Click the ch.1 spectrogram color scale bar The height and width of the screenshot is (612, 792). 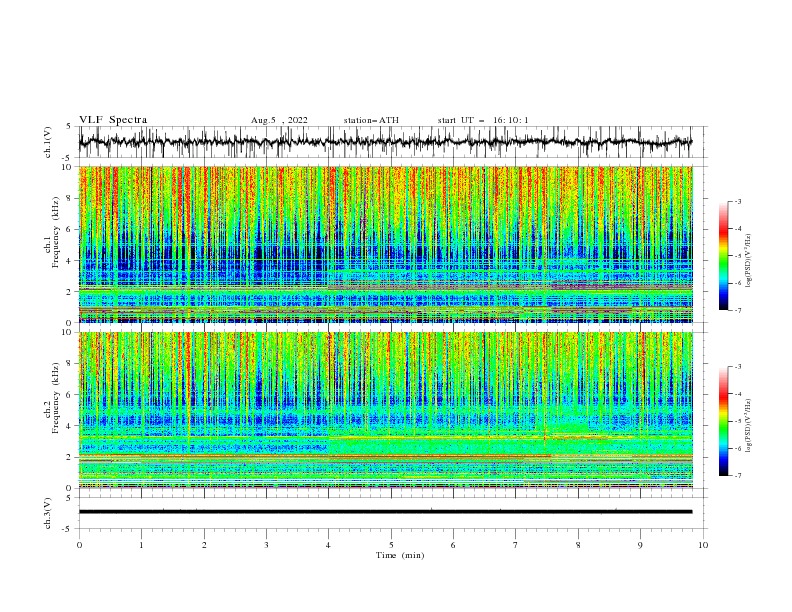click(x=723, y=256)
